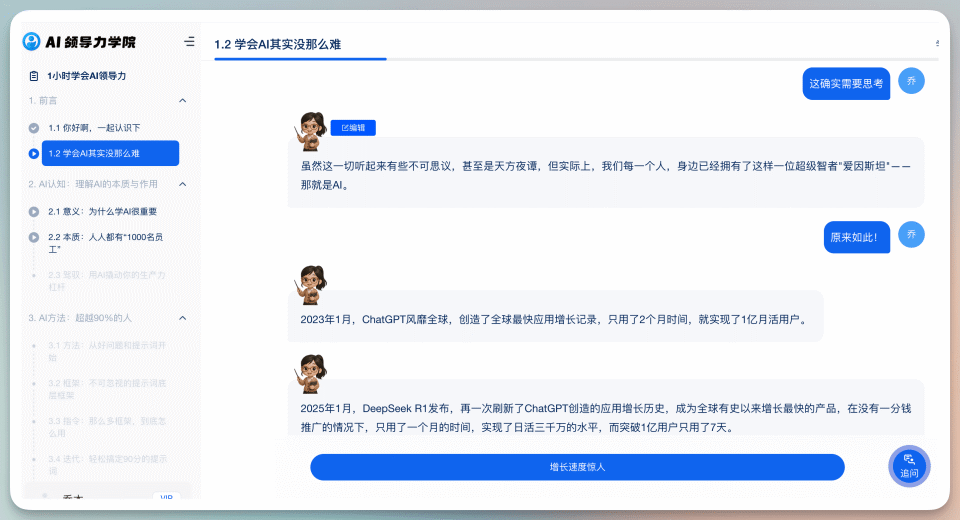This screenshot has width=960, height=520.
Task: Click the message about 爱因斯坦 超级智者
Action: 606,175
